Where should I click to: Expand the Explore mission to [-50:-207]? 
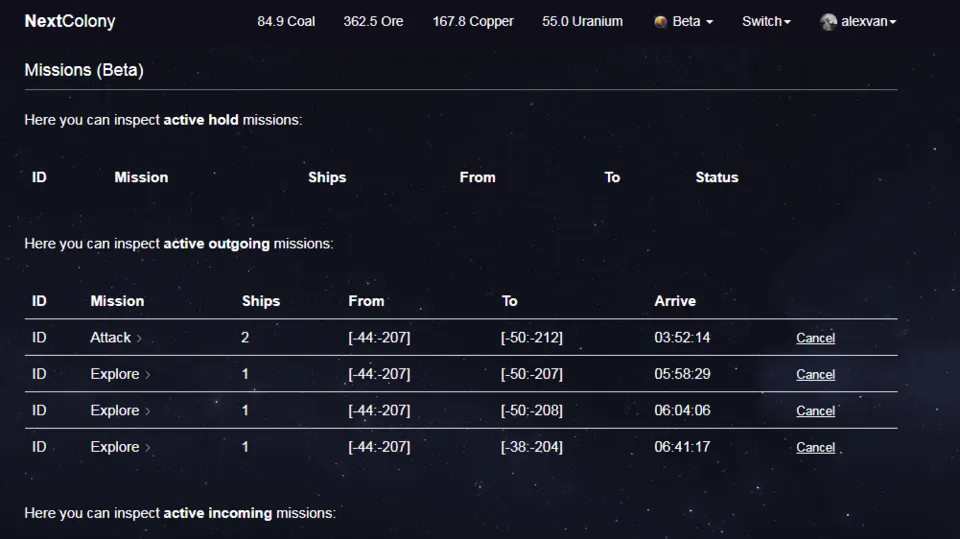pyautogui.click(x=147, y=375)
